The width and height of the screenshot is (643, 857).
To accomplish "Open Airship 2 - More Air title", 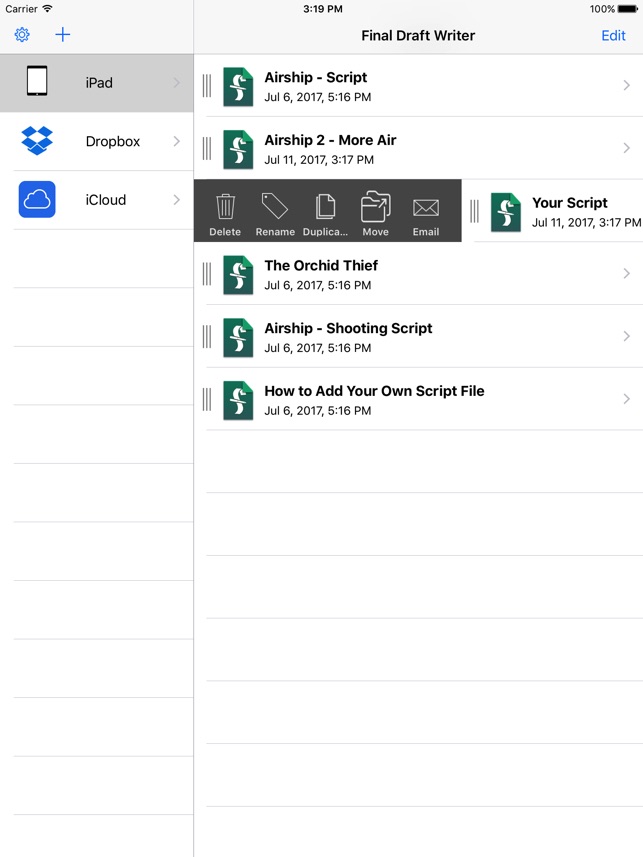I will (330, 140).
